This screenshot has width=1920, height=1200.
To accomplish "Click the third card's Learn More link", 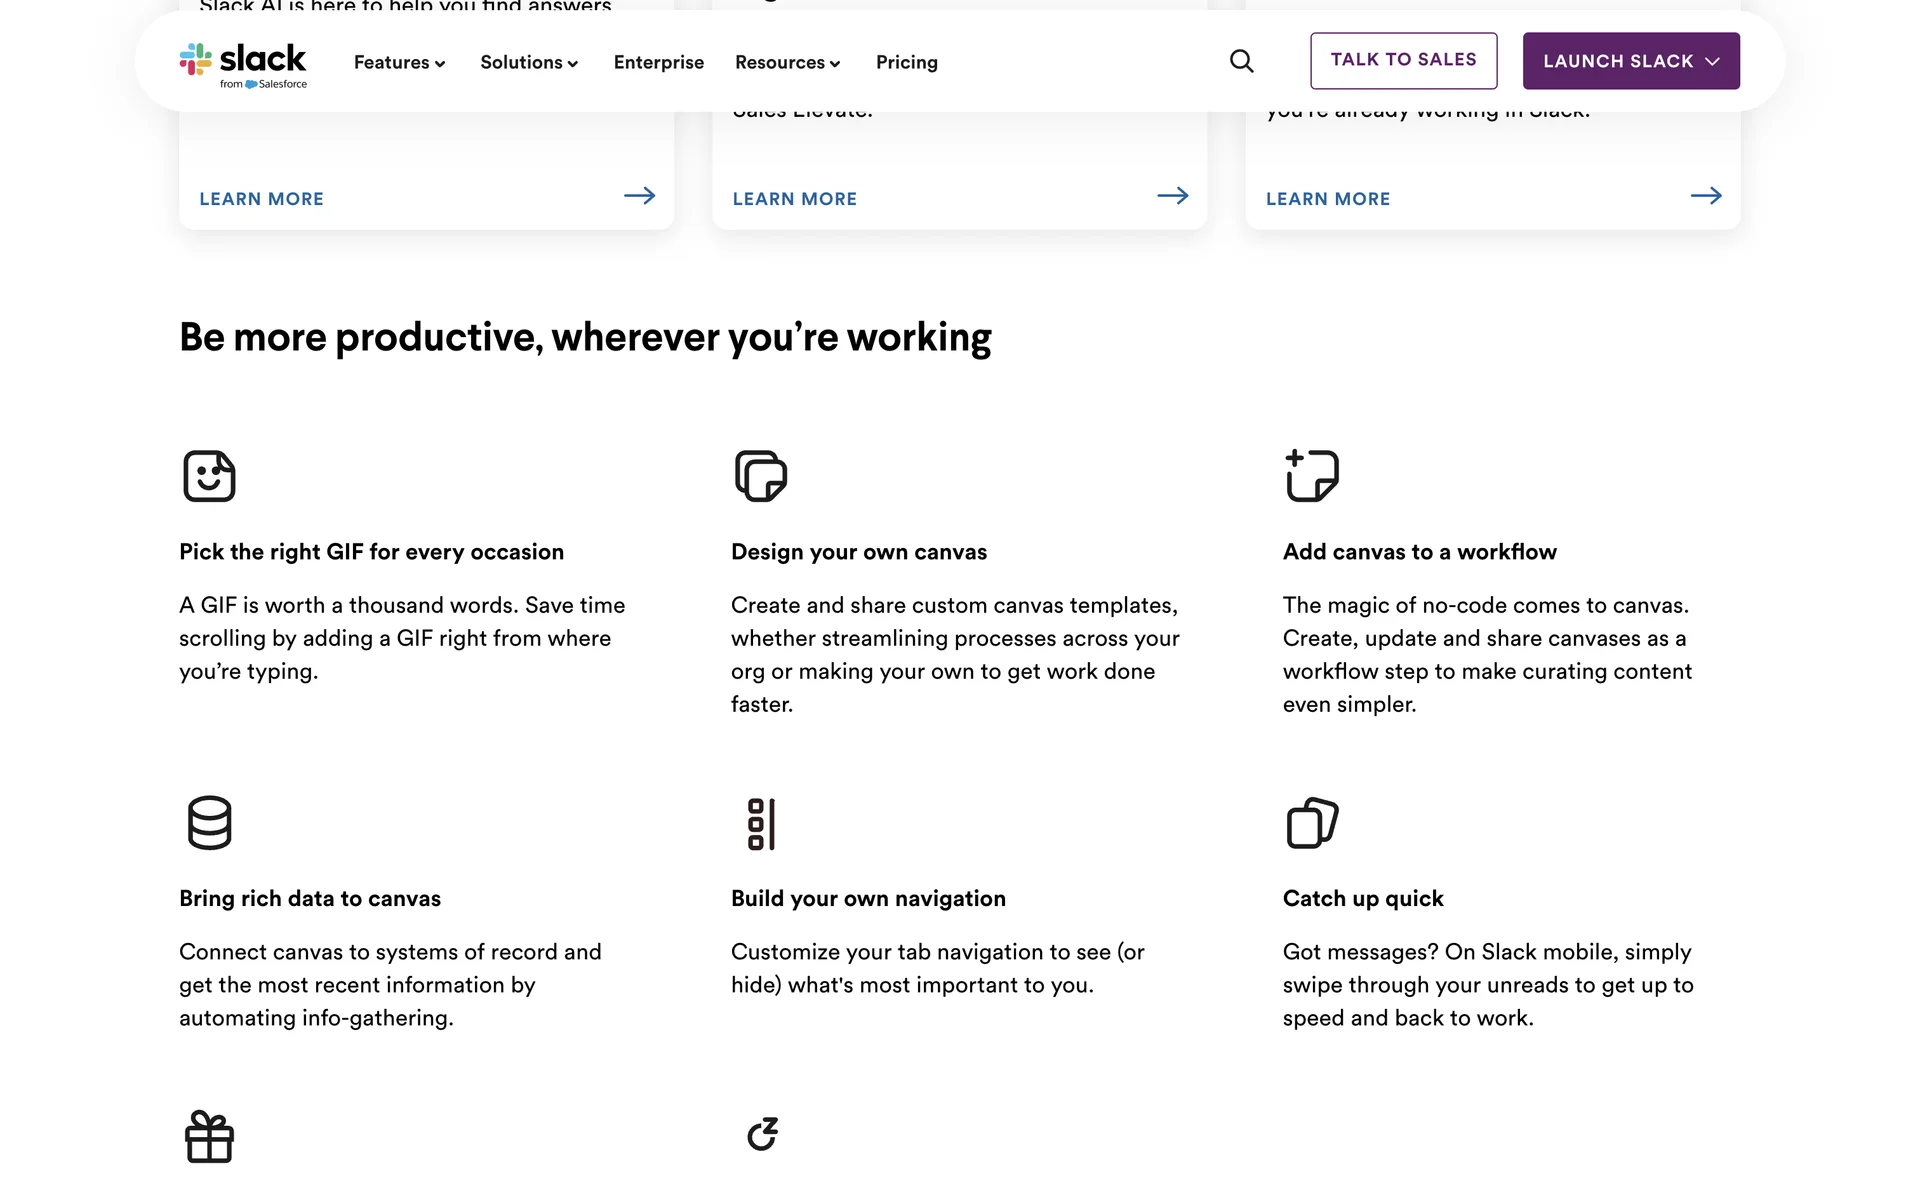I will pos(1327,199).
